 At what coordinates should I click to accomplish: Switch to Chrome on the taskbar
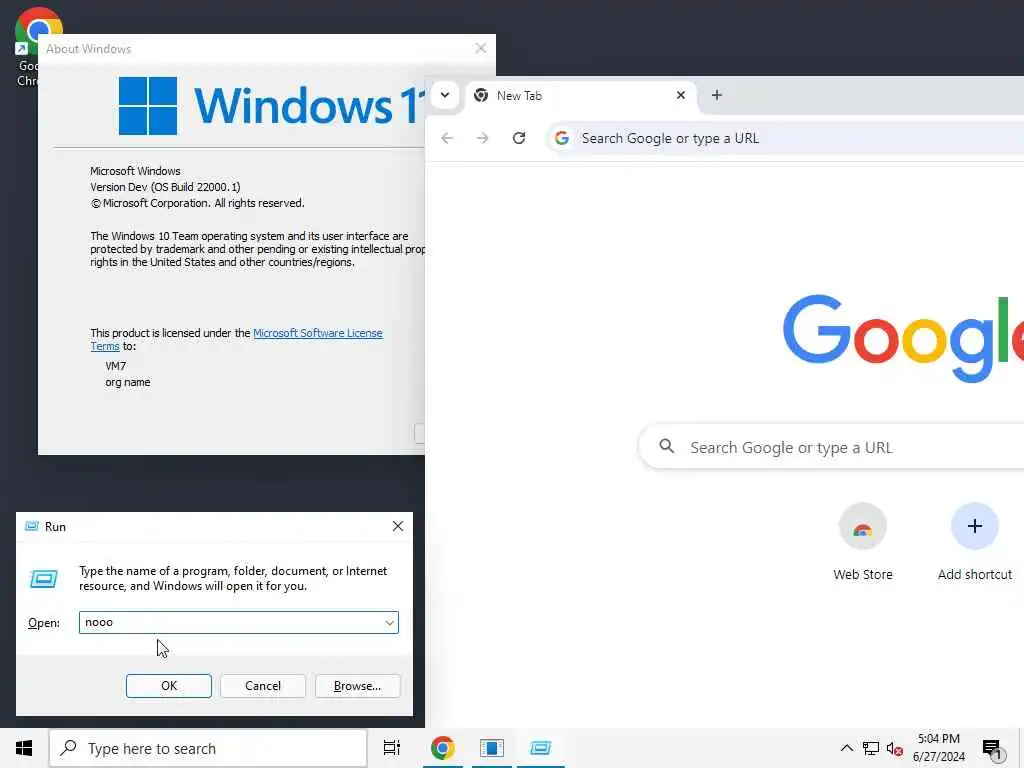pos(442,748)
